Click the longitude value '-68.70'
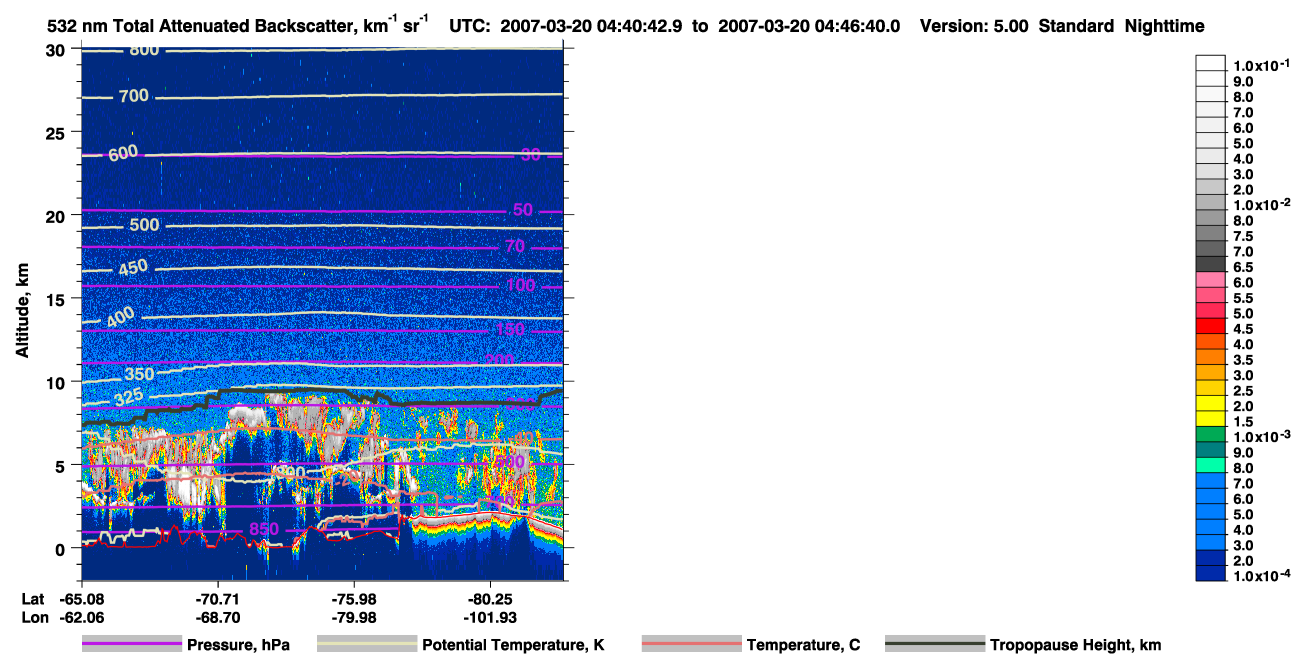This screenshot has width=1300, height=667. tap(218, 618)
